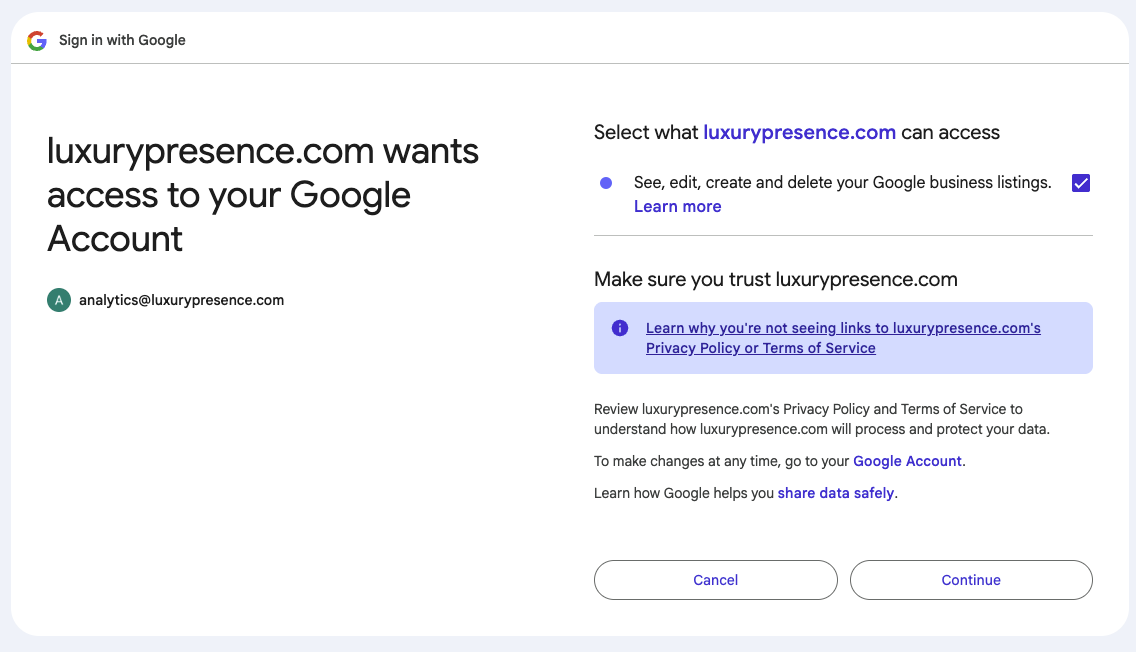
Task: Follow the share data safely link
Action: (835, 493)
